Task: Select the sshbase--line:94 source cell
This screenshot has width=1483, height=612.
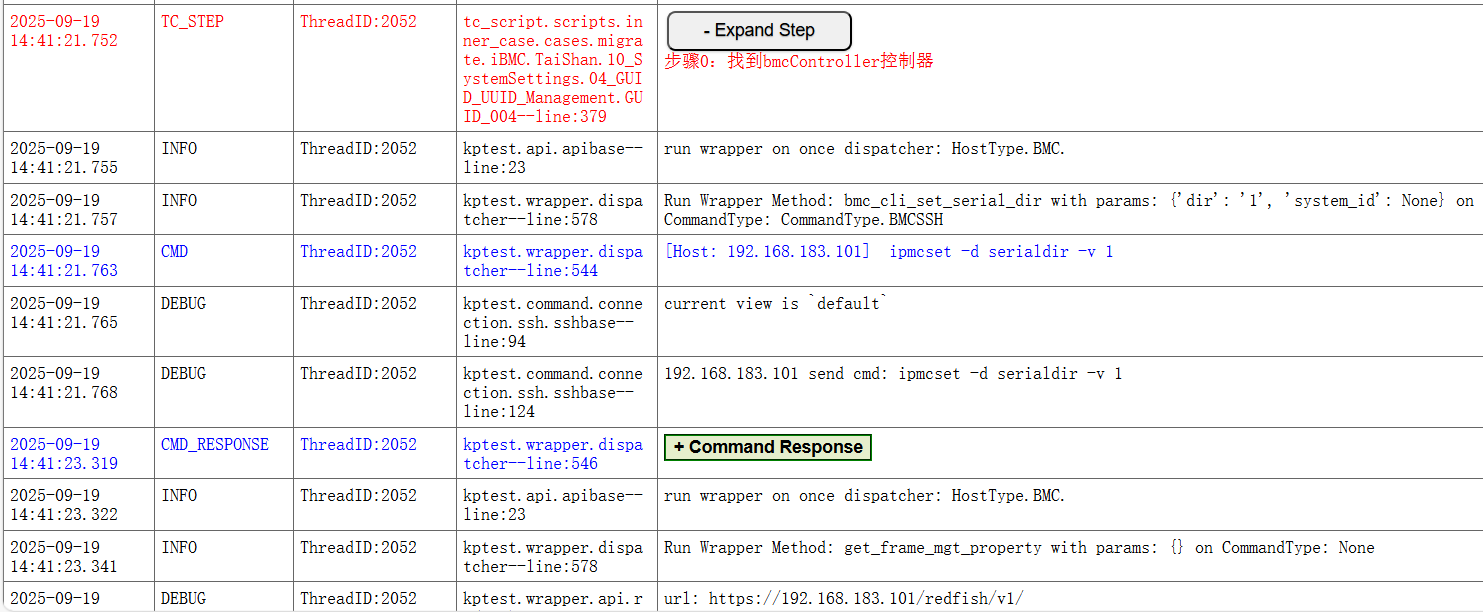Action: pos(553,322)
